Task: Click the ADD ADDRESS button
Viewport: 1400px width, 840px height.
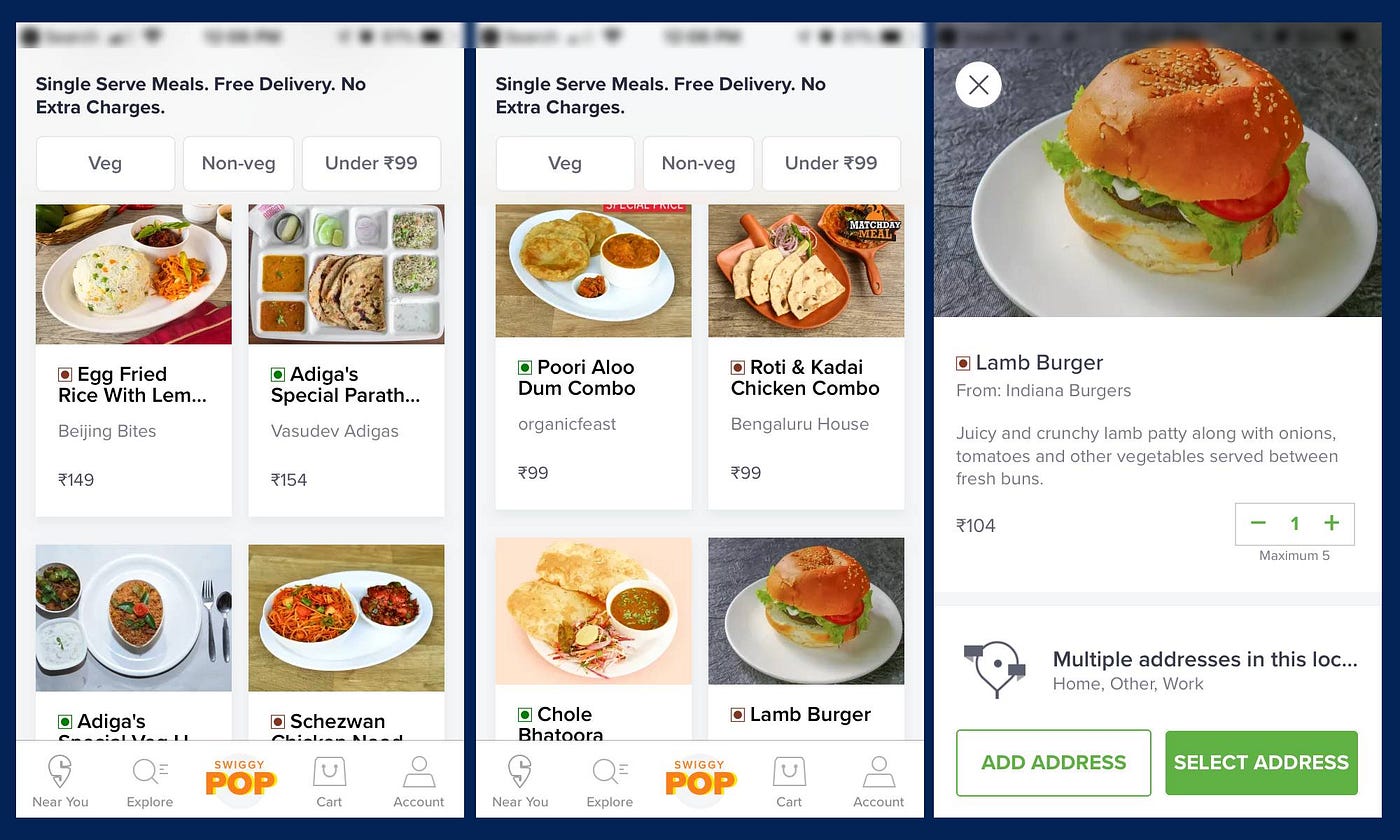Action: pos(1053,763)
